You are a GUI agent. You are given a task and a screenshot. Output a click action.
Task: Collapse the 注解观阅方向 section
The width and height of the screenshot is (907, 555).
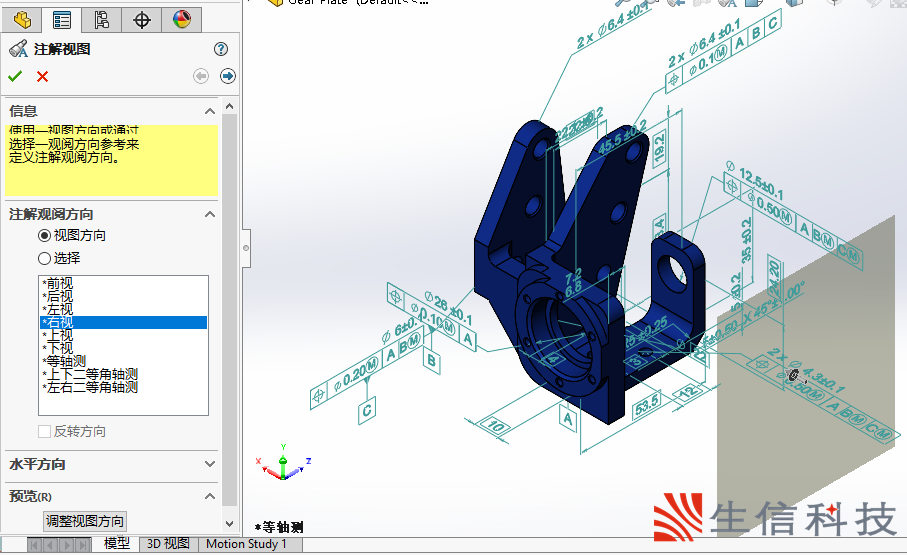[x=210, y=214]
